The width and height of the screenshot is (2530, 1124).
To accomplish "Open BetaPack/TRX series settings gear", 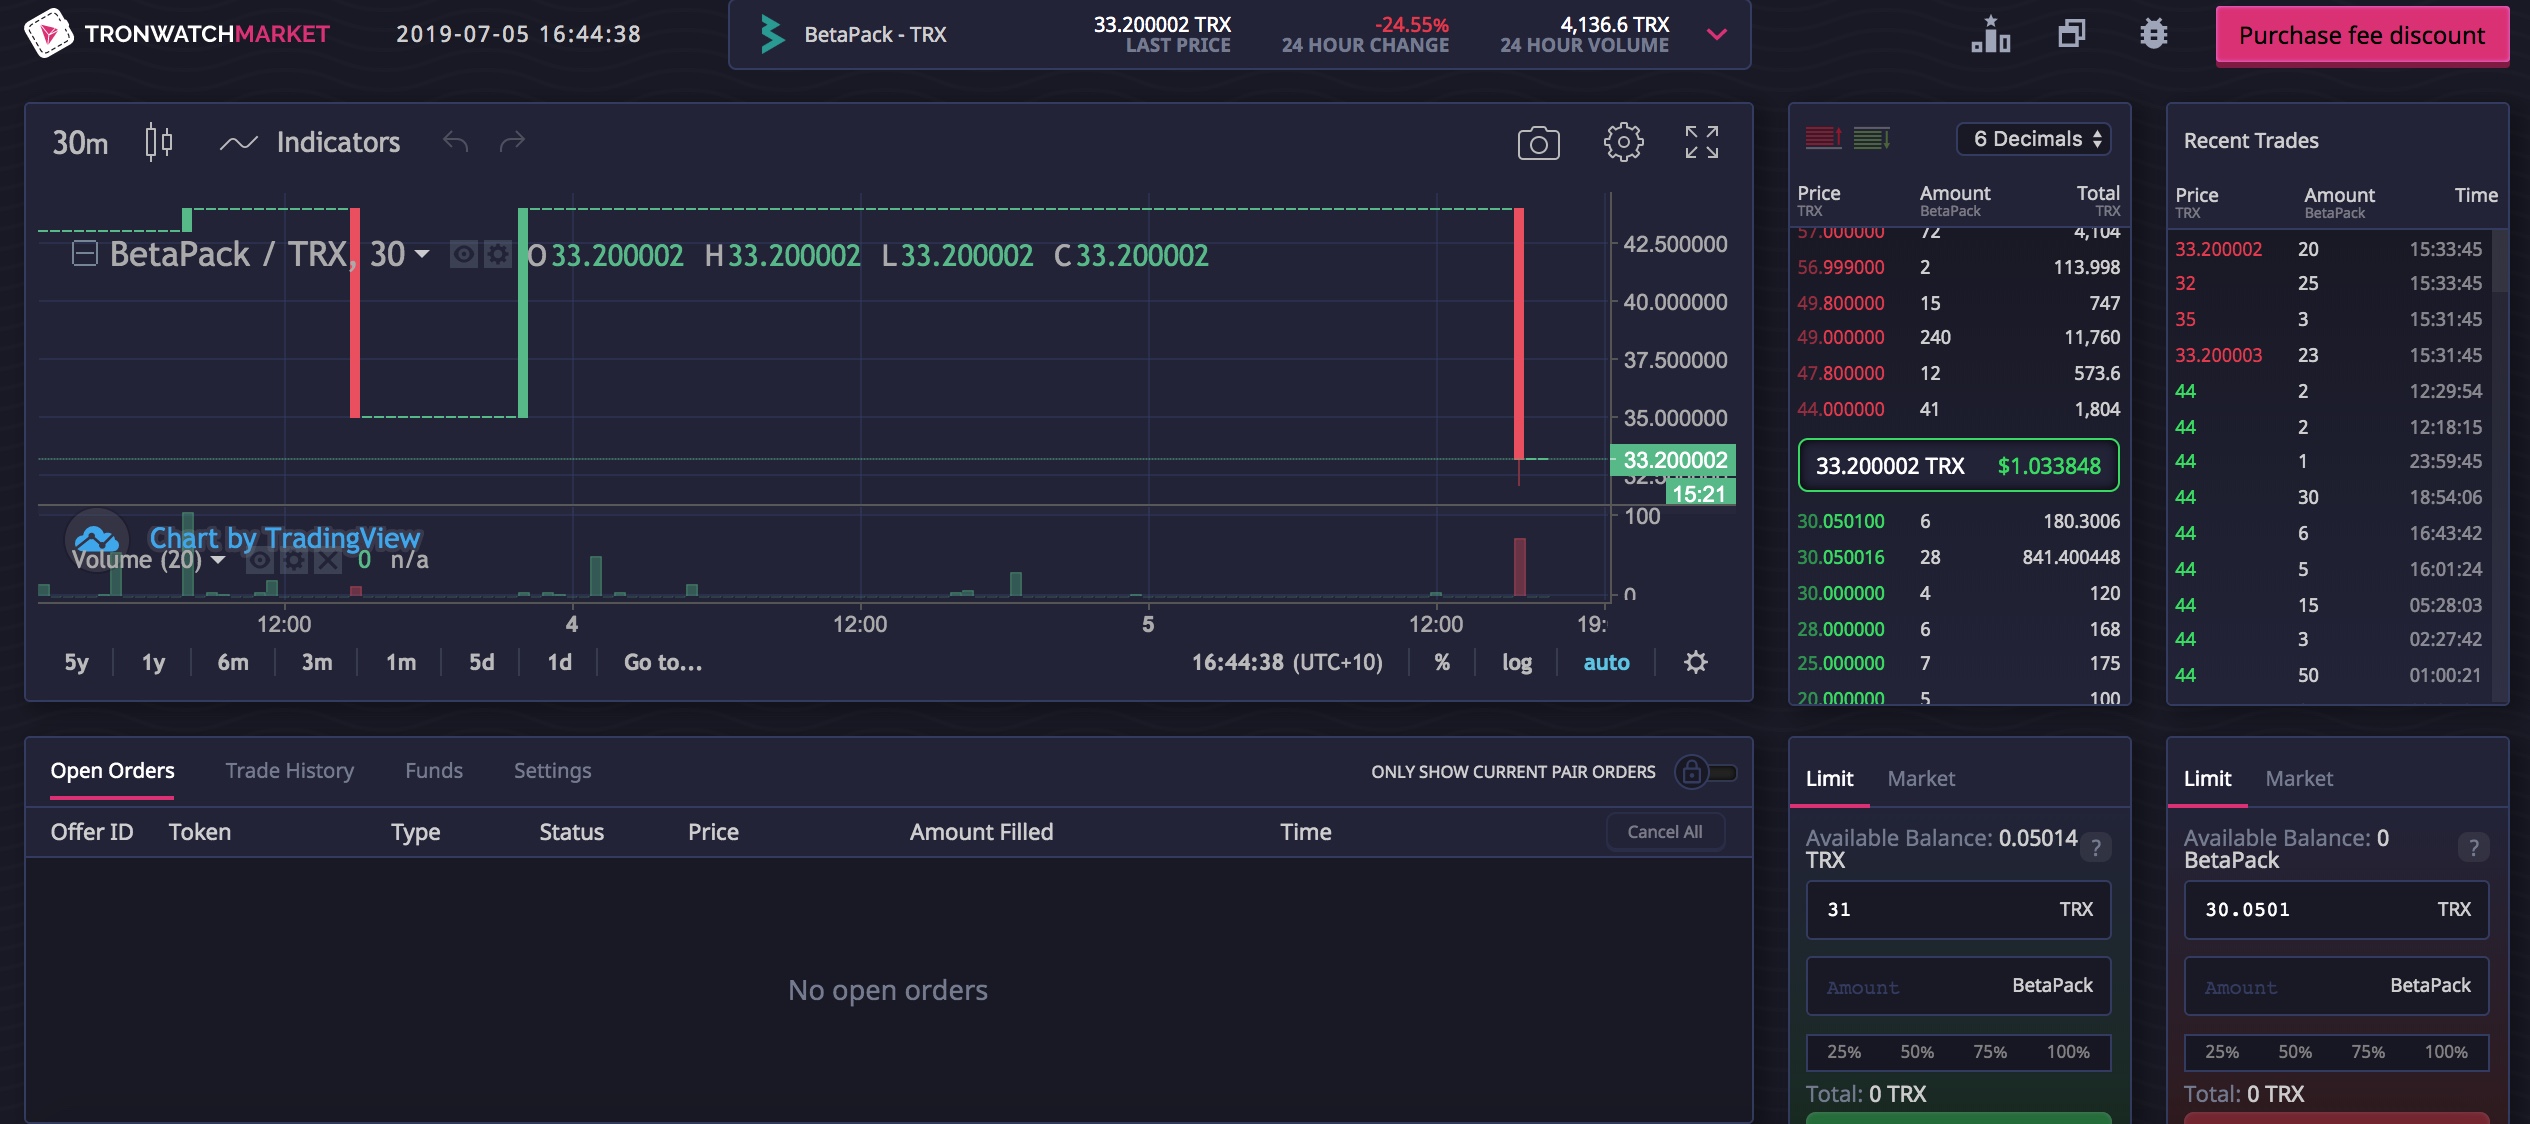I will tap(497, 255).
